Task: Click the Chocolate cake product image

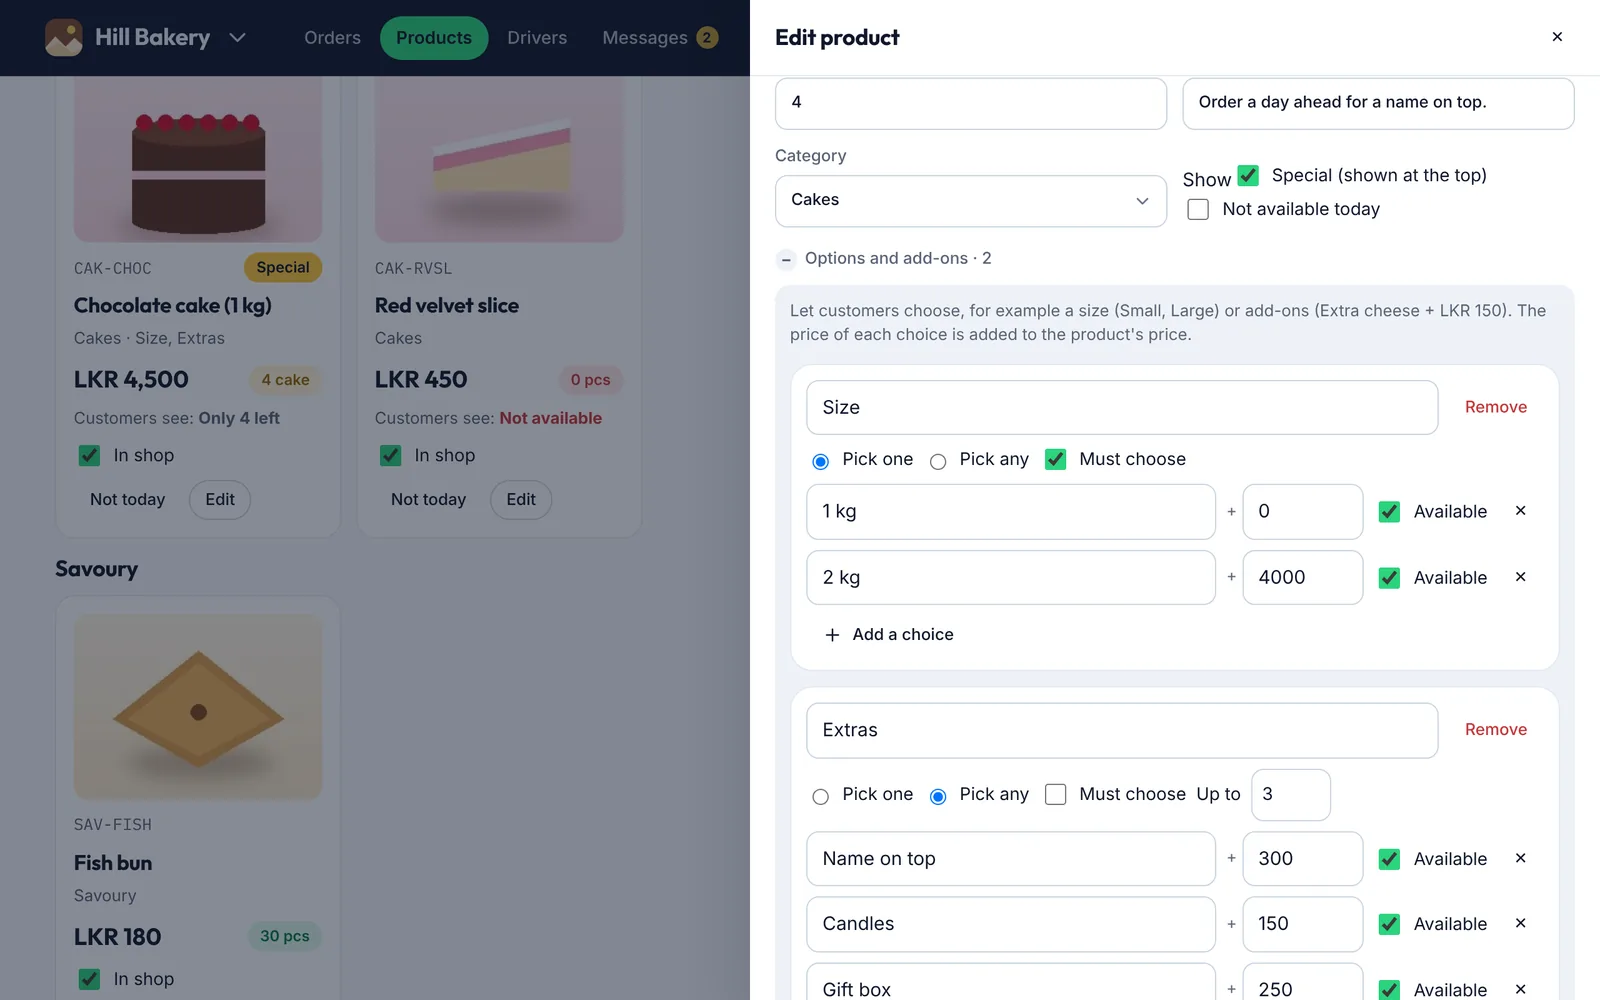Action: coord(198,159)
